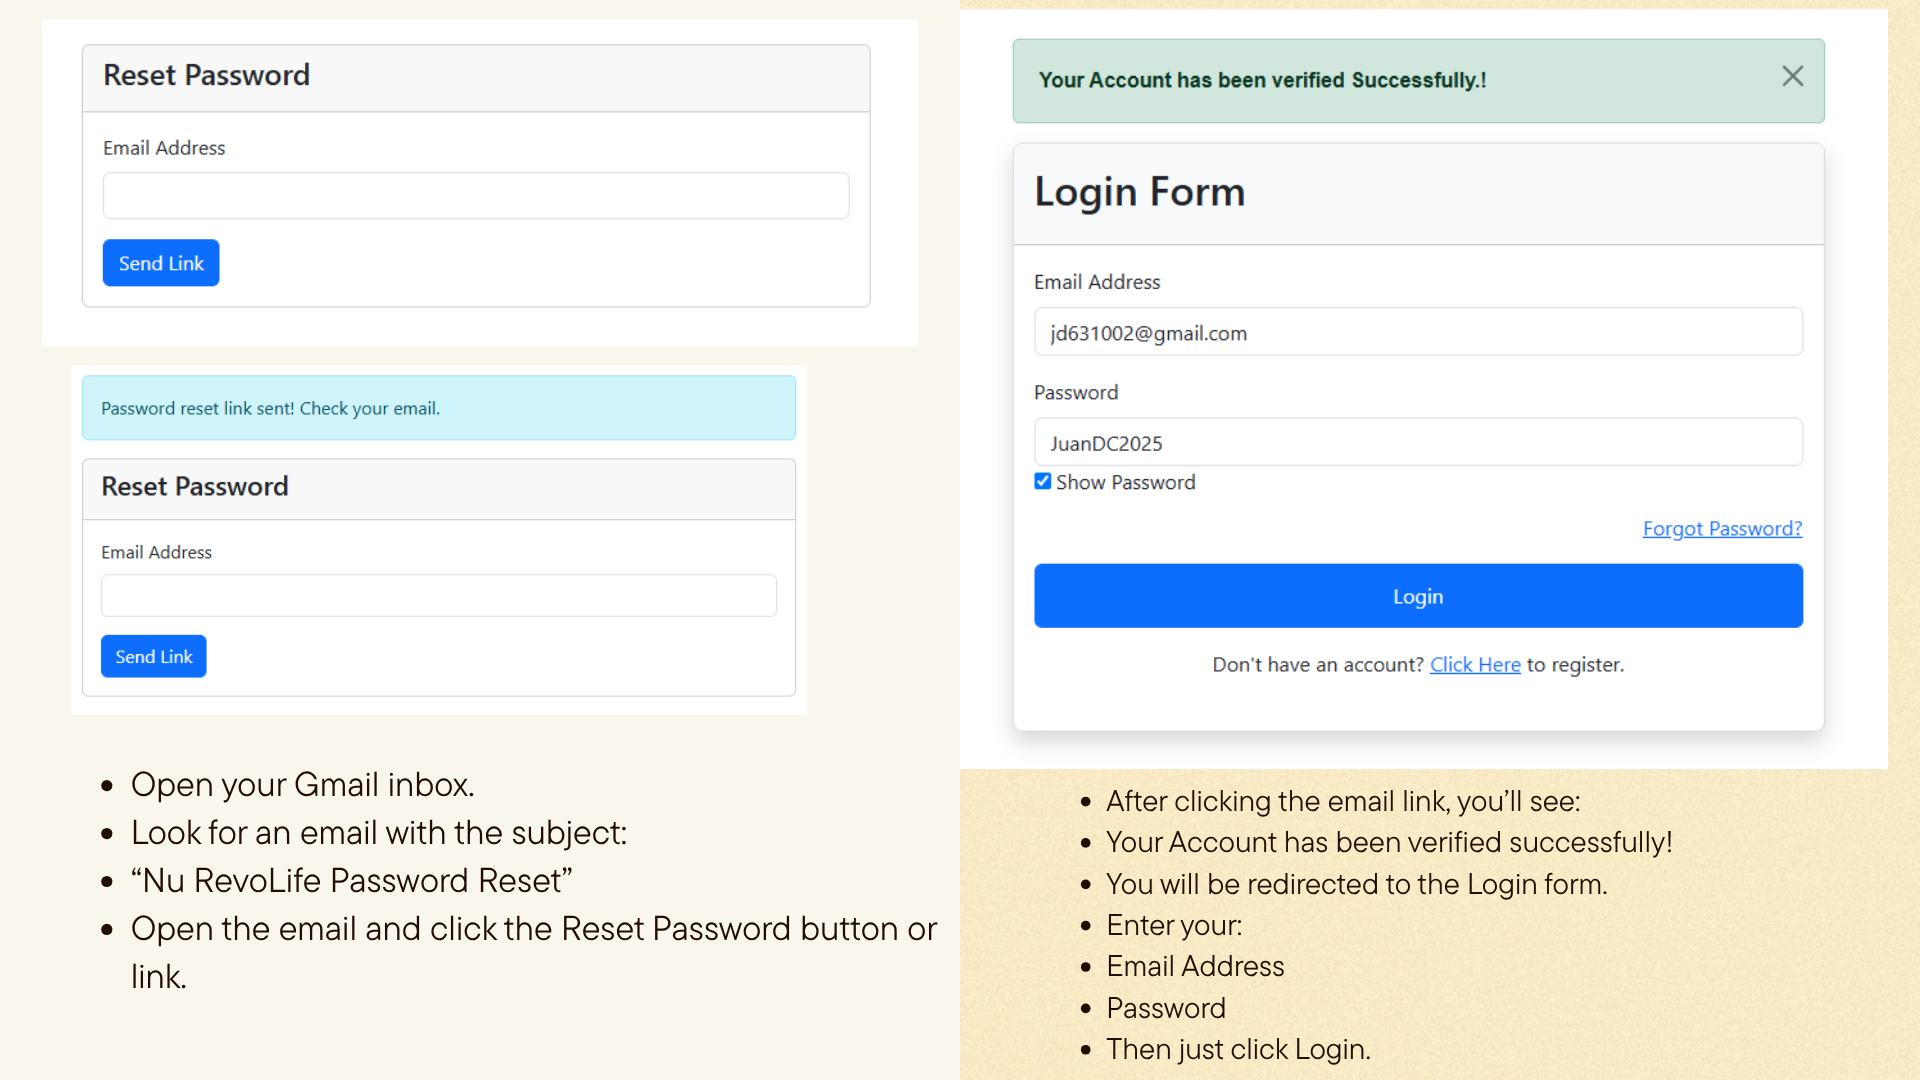Image resolution: width=1920 pixels, height=1080 pixels.
Task: Click the Show Password label text
Action: pyautogui.click(x=1126, y=482)
